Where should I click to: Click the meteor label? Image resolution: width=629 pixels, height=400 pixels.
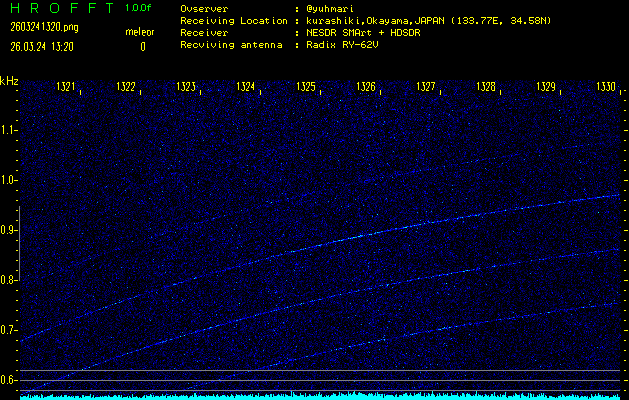pos(139,33)
